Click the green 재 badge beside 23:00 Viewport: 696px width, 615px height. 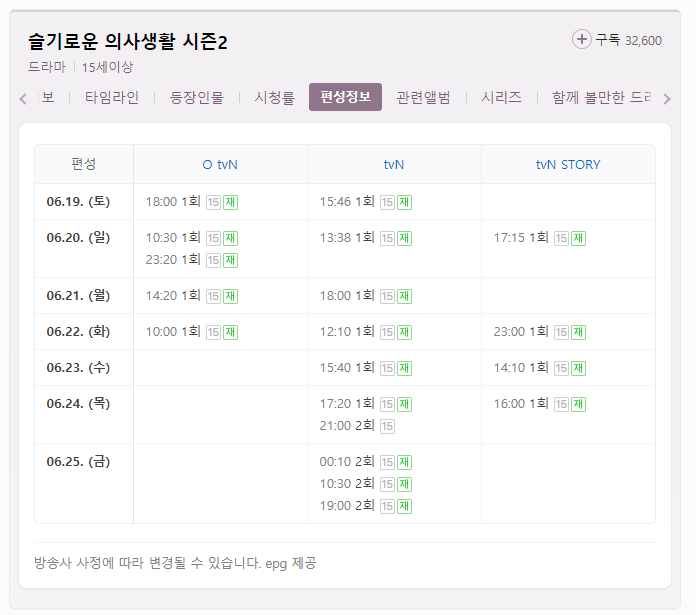pyautogui.click(x=578, y=332)
